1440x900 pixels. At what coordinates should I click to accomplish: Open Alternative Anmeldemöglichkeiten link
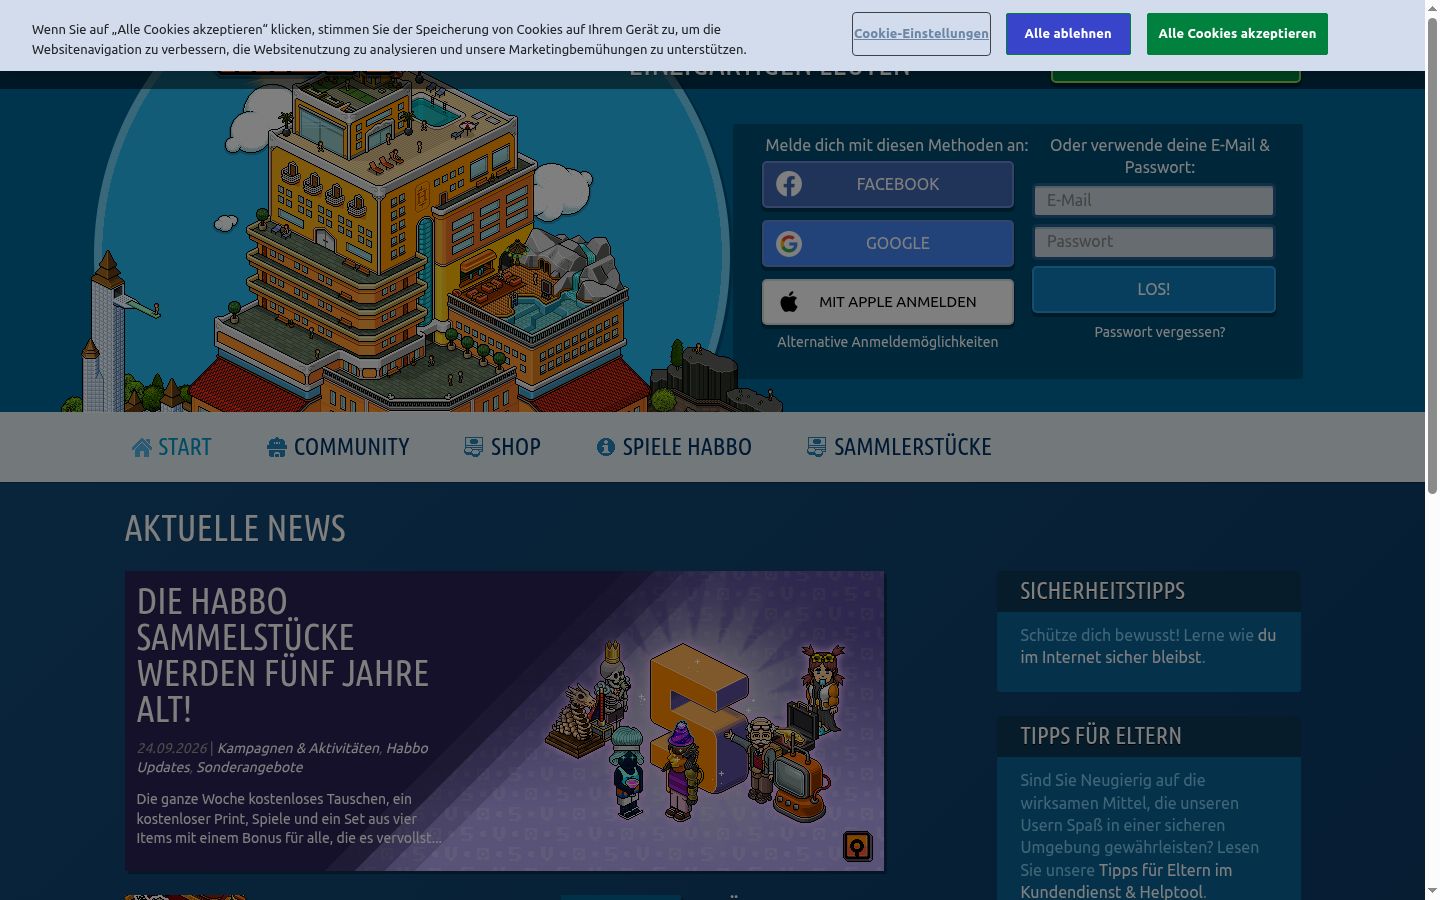tap(888, 342)
